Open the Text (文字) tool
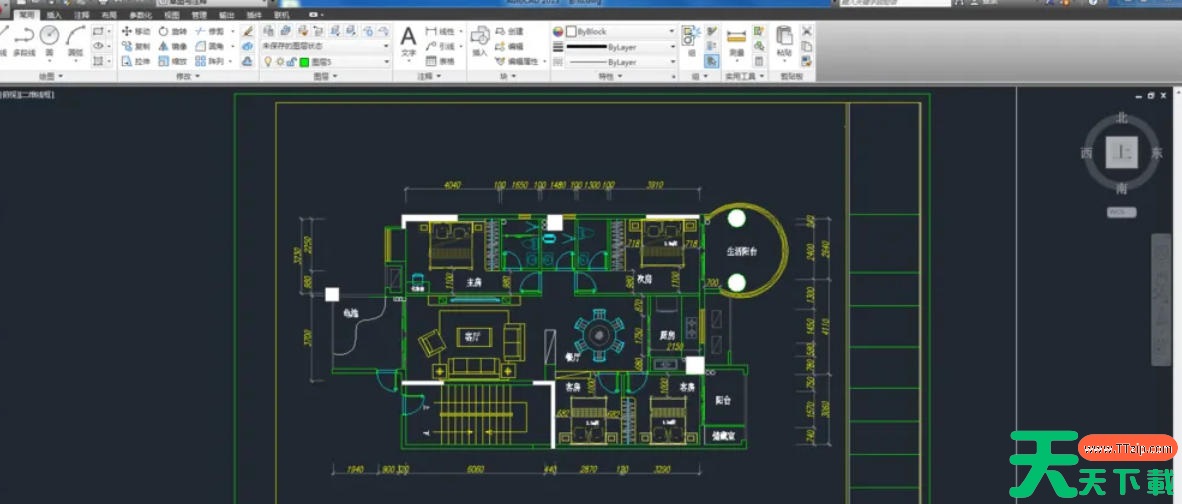1182x504 pixels. pos(408,40)
